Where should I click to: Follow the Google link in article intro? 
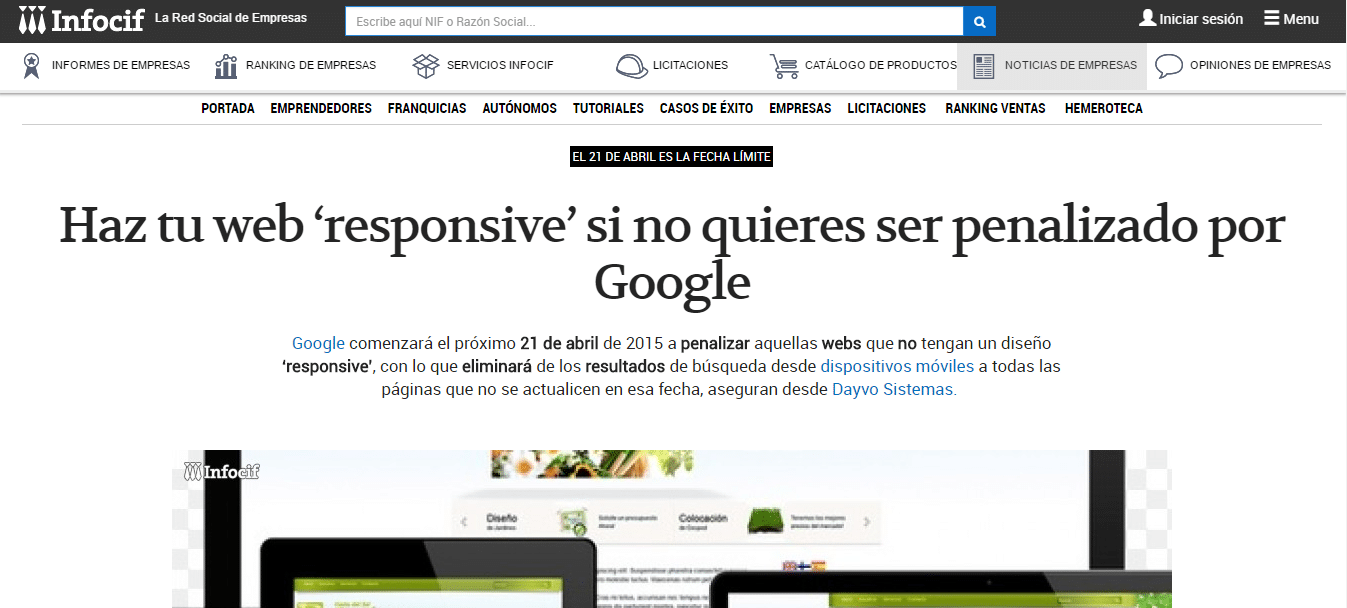pyautogui.click(x=318, y=344)
